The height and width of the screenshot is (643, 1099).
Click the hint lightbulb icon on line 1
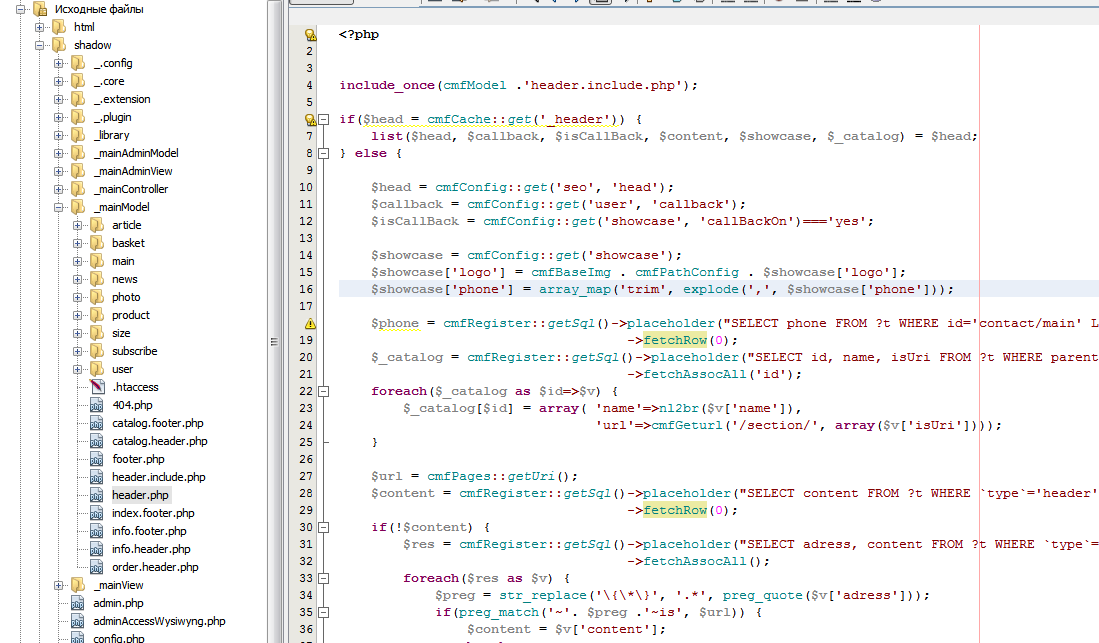pyautogui.click(x=310, y=34)
